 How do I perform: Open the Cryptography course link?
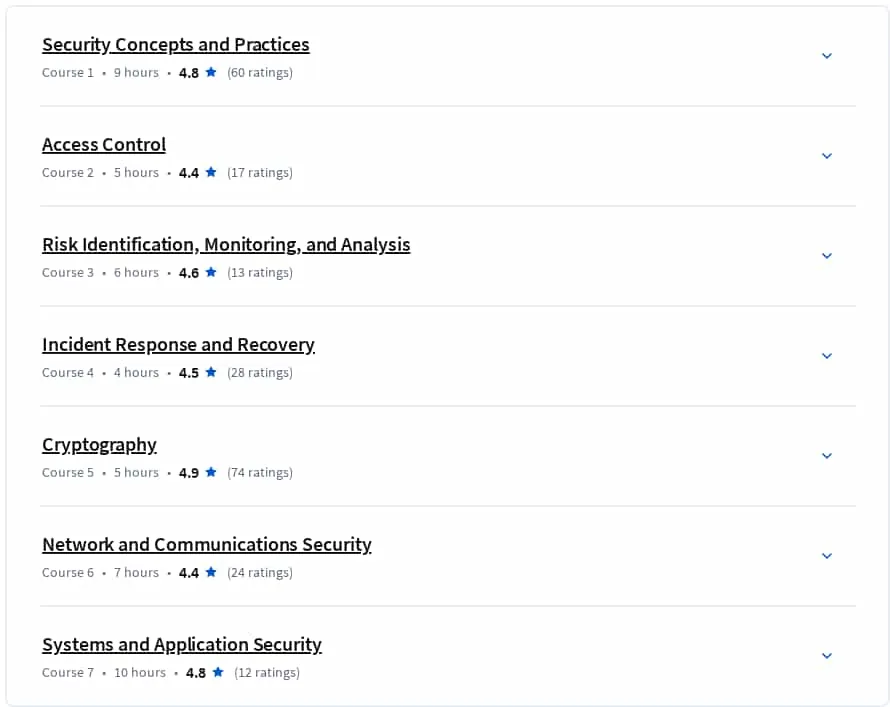pyautogui.click(x=99, y=445)
